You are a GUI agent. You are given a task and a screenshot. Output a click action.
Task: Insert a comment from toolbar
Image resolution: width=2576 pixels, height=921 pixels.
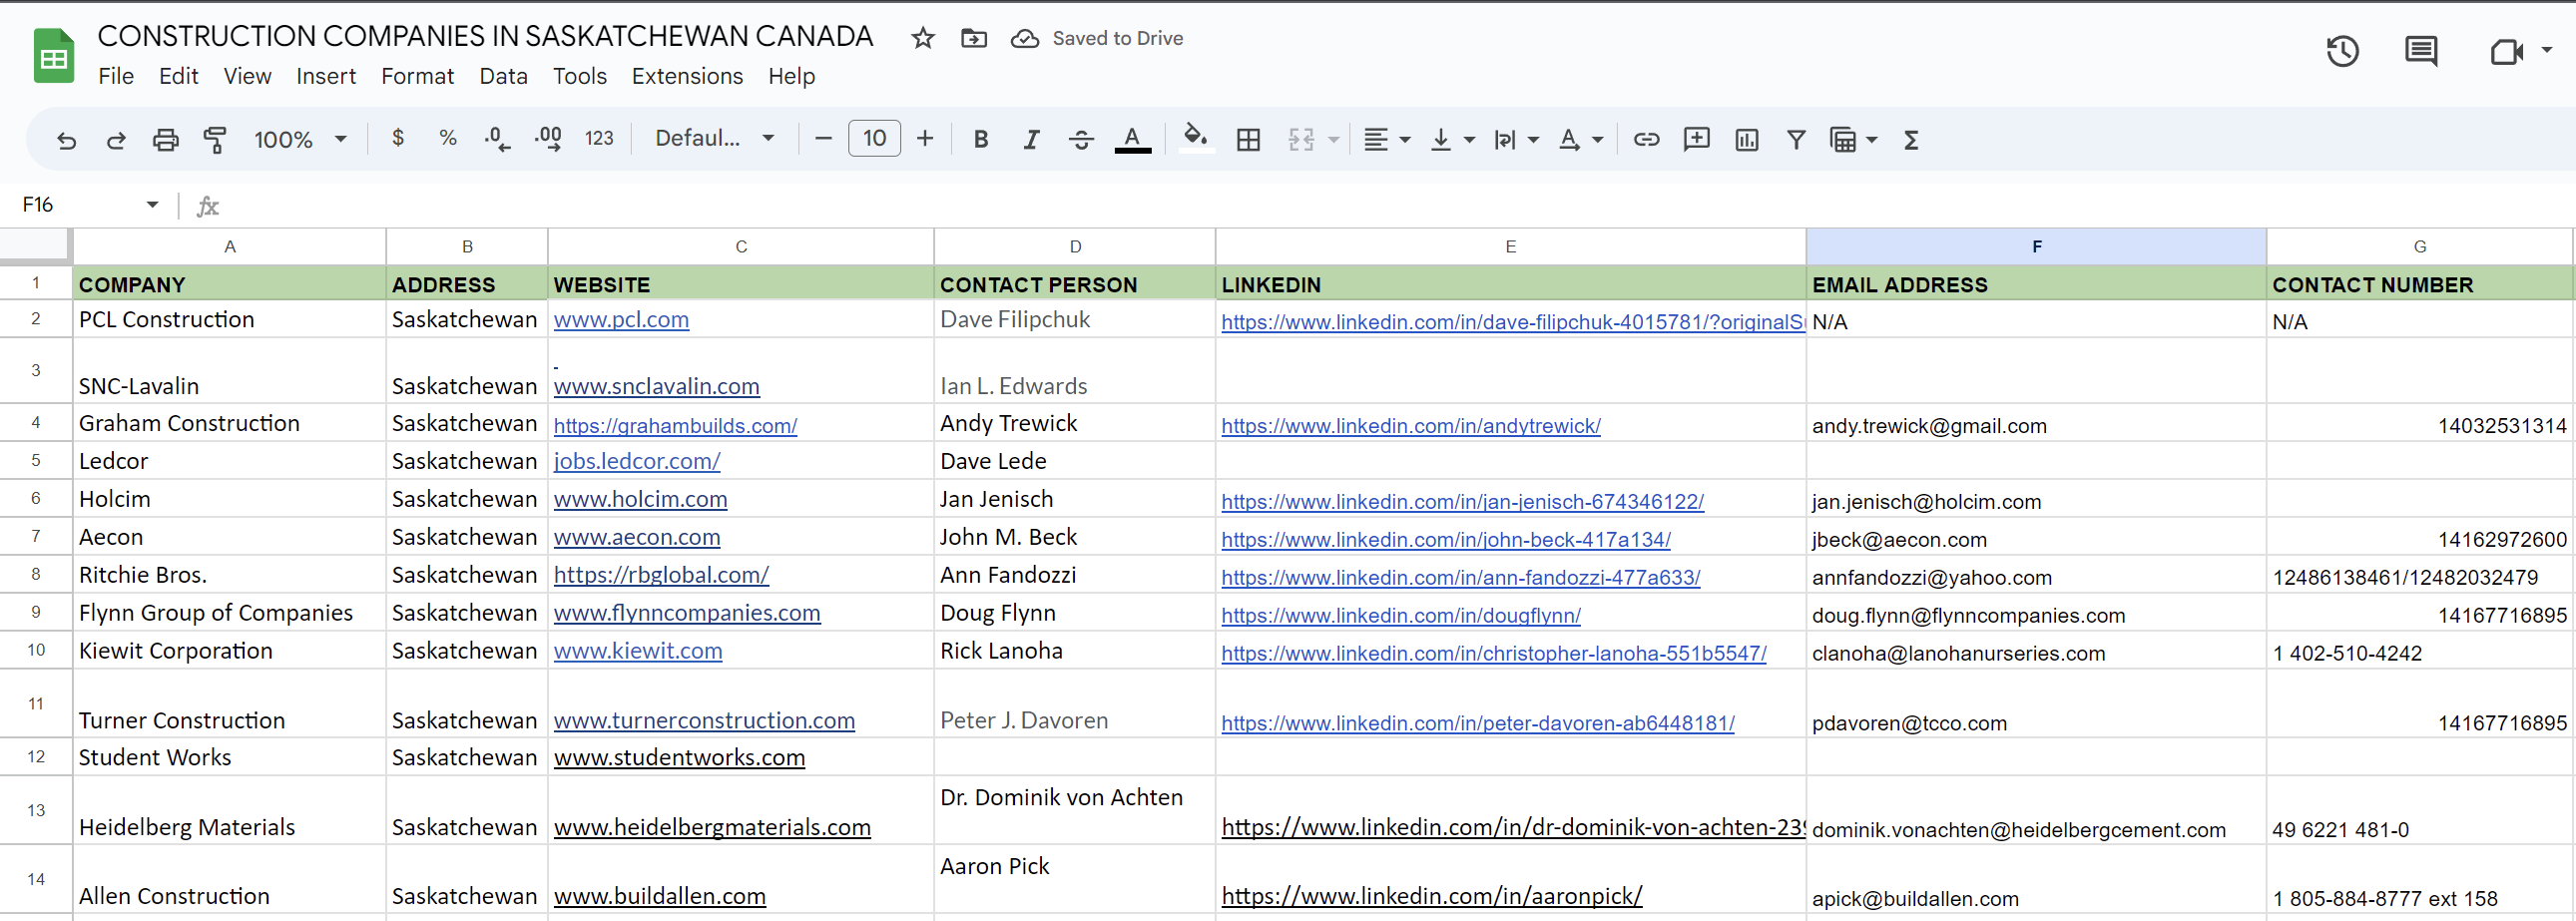coord(1696,140)
